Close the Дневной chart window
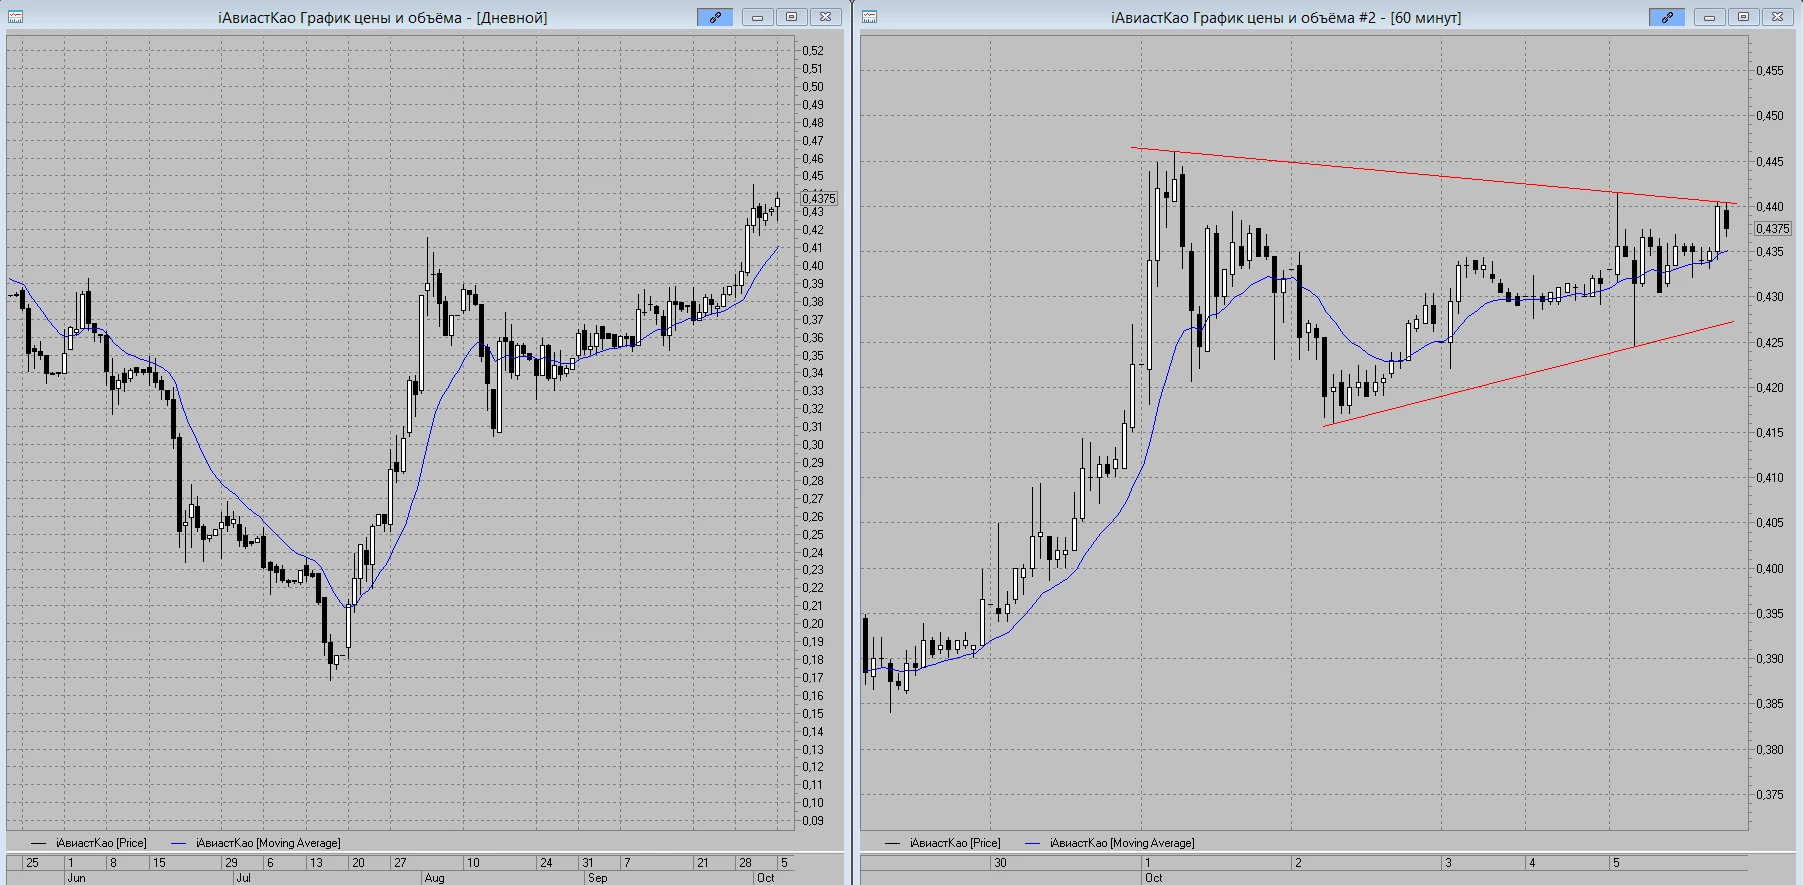This screenshot has width=1803, height=885. coord(826,17)
